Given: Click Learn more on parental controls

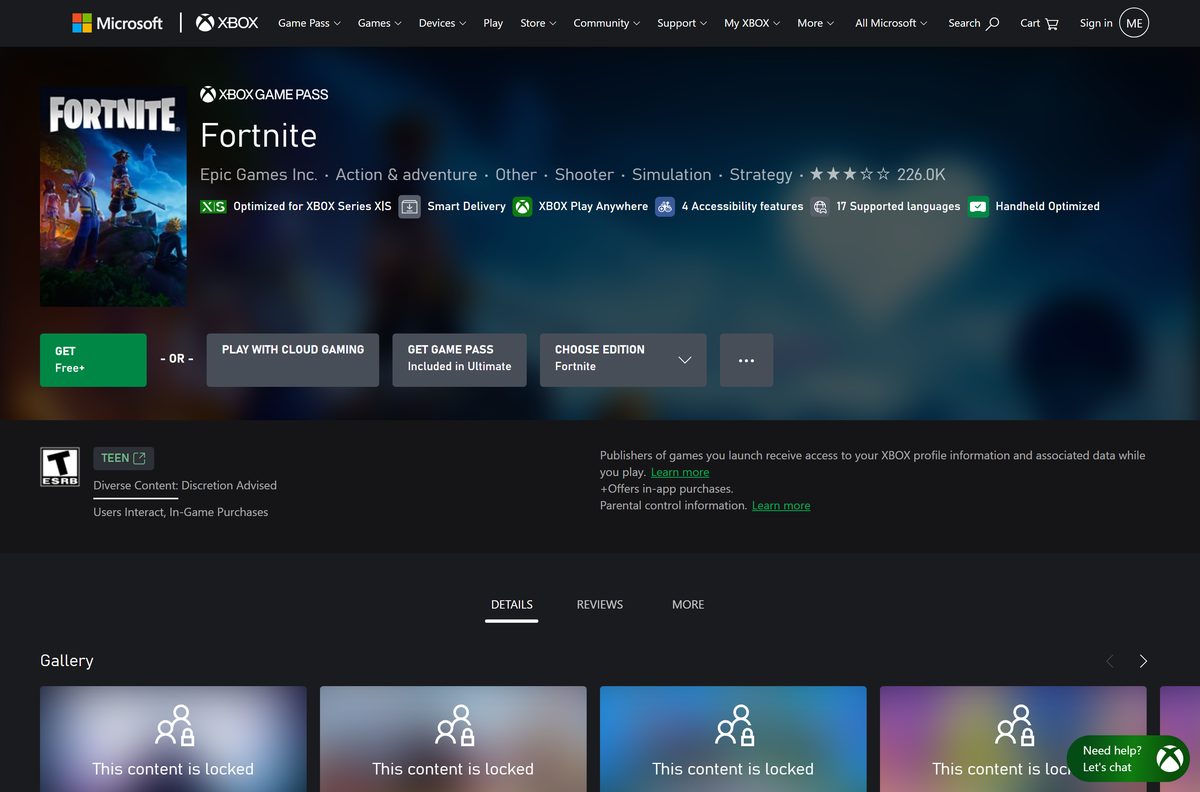Looking at the screenshot, I should point(781,506).
